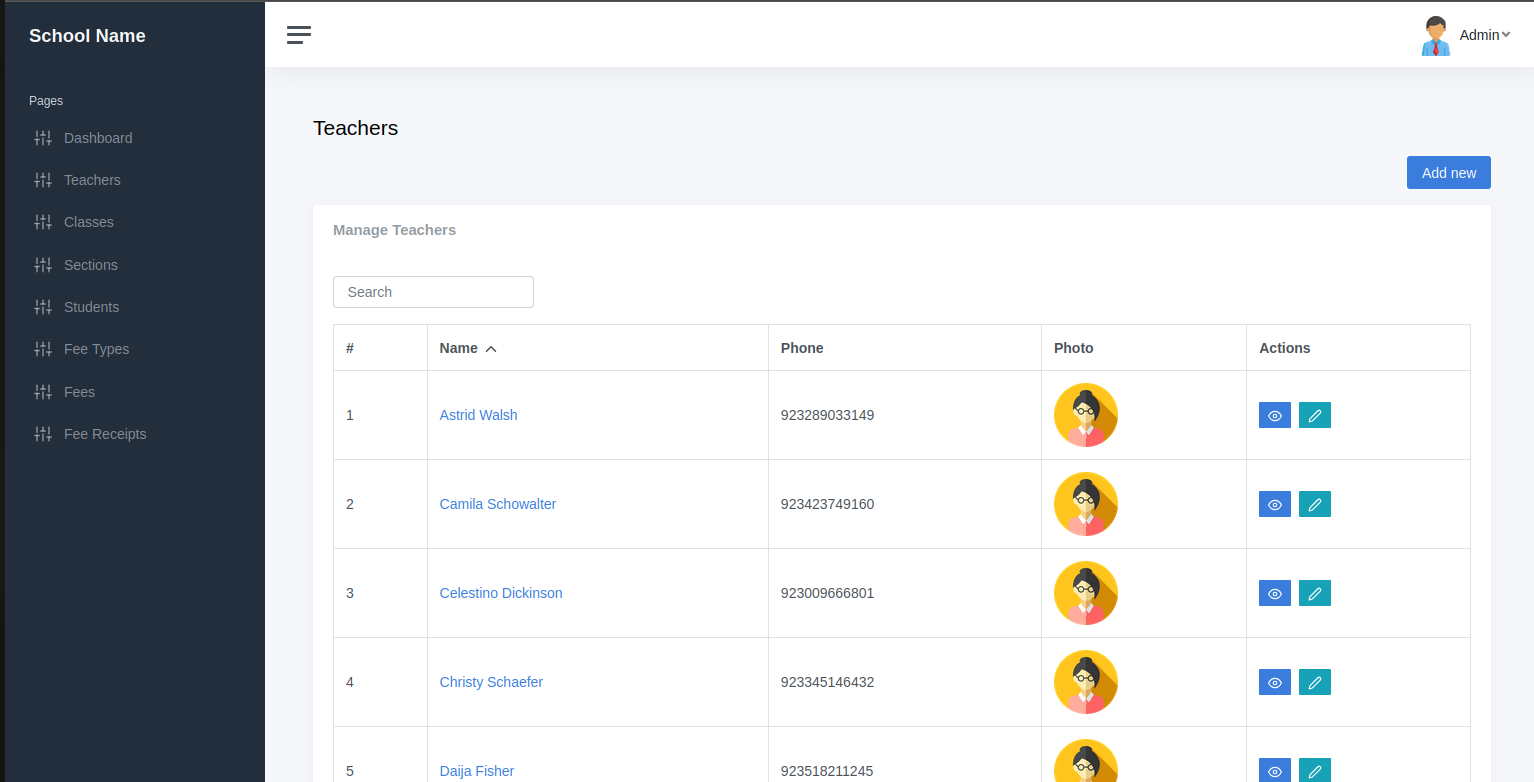Image resolution: width=1534 pixels, height=782 pixels.
Task: Open Astrid Walsh's name link
Action: [x=478, y=415]
